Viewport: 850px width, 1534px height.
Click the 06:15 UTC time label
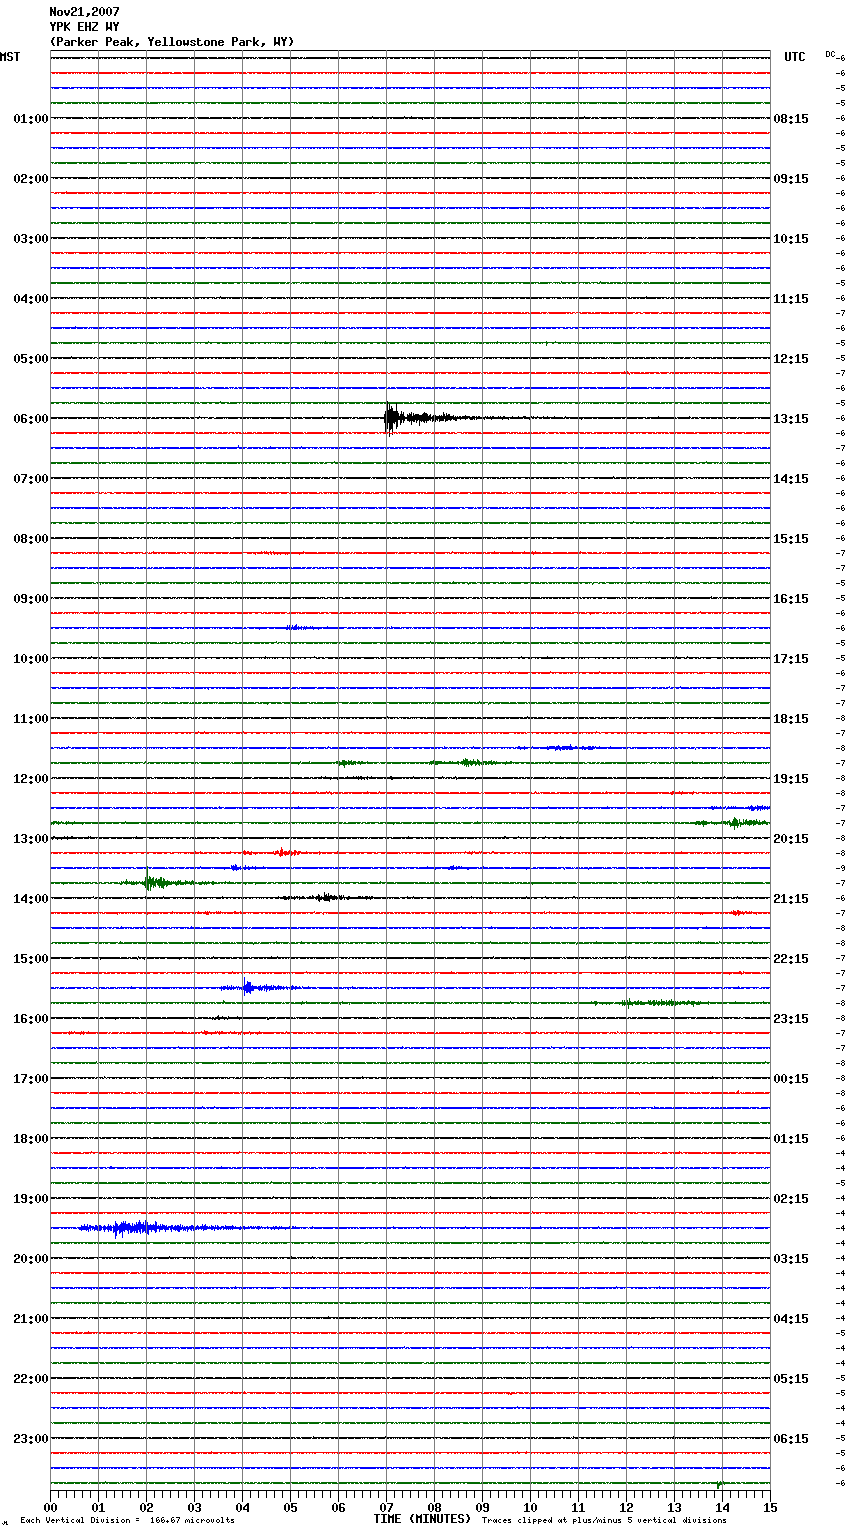(x=791, y=1439)
